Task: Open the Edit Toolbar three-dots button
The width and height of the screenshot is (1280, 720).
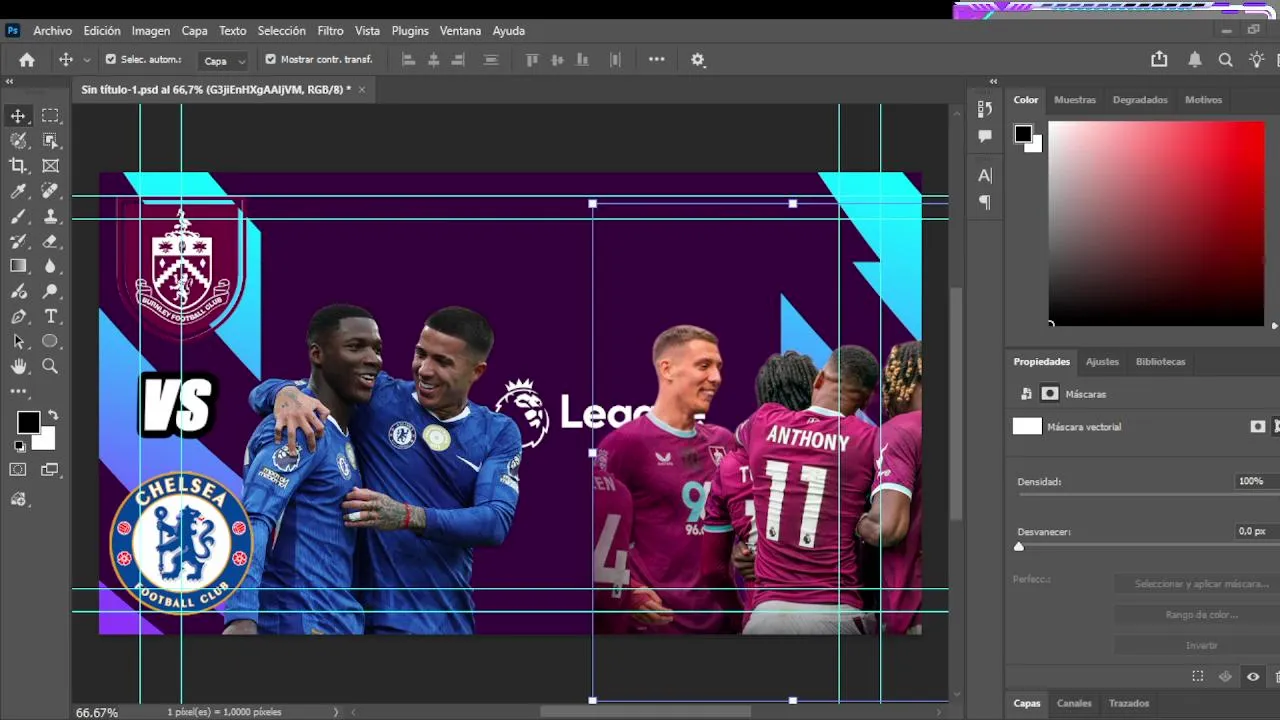Action: coord(18,392)
